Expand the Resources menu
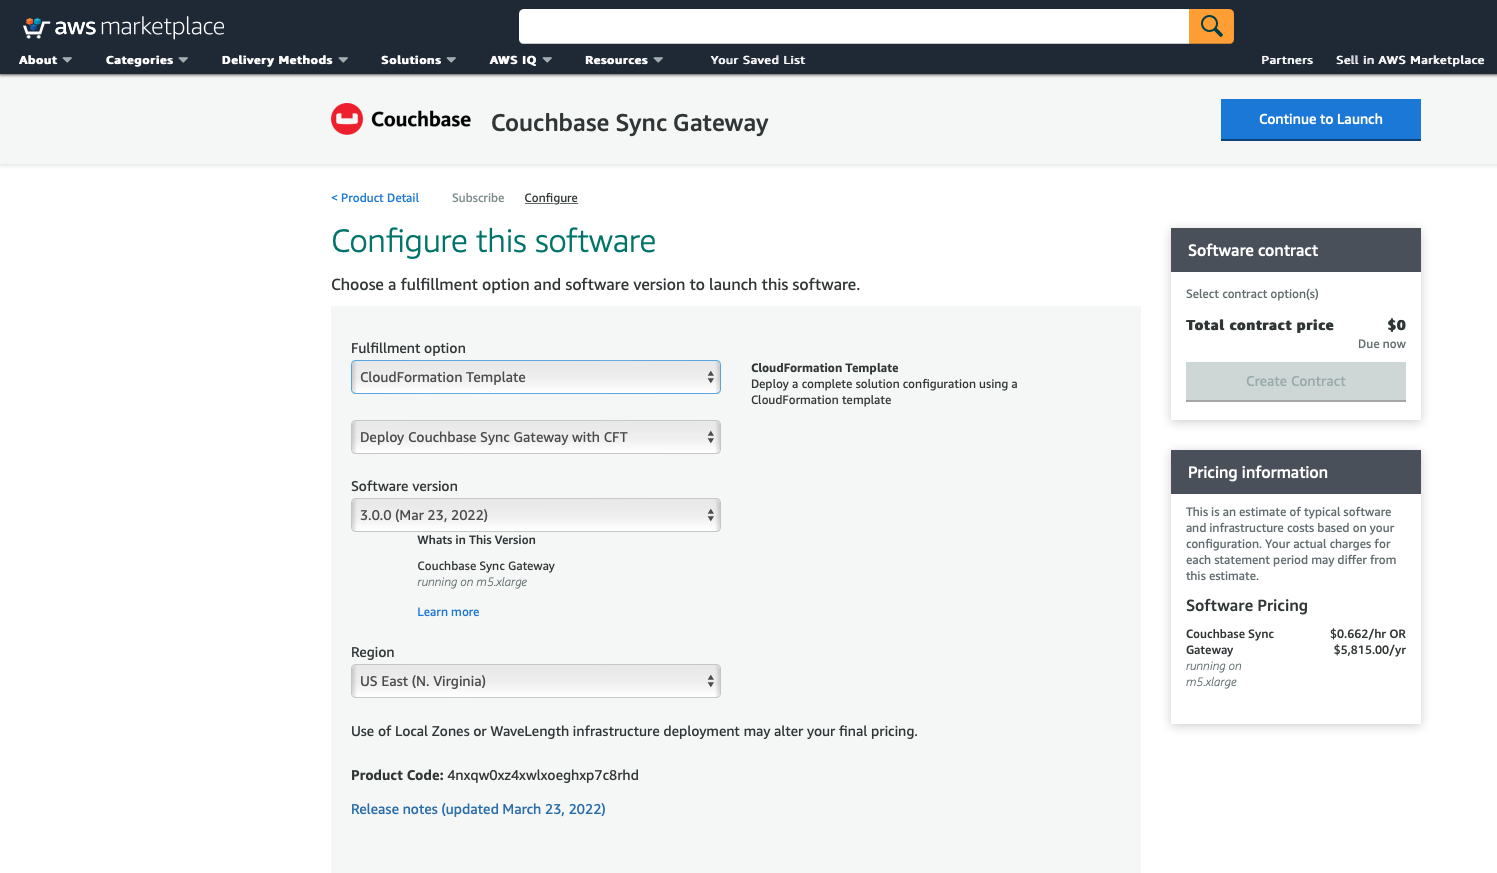The width and height of the screenshot is (1497, 873). (x=622, y=60)
